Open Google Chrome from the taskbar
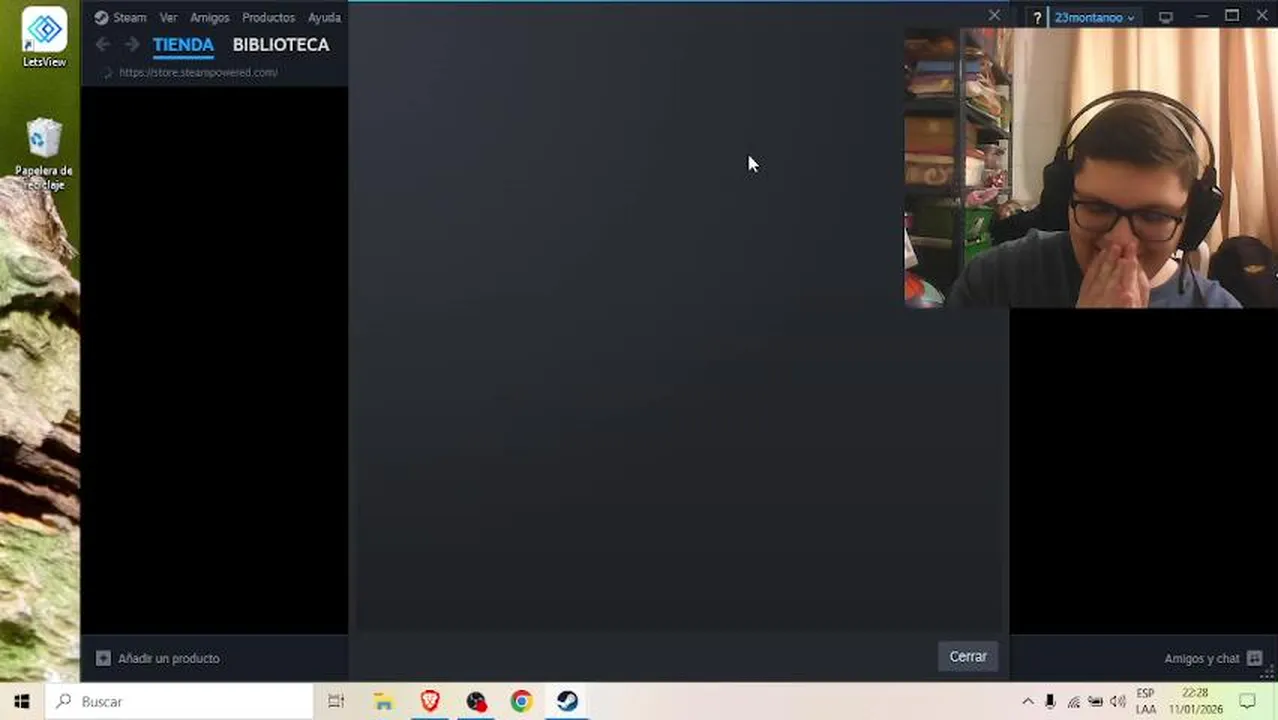The width and height of the screenshot is (1278, 720). pyautogui.click(x=522, y=701)
